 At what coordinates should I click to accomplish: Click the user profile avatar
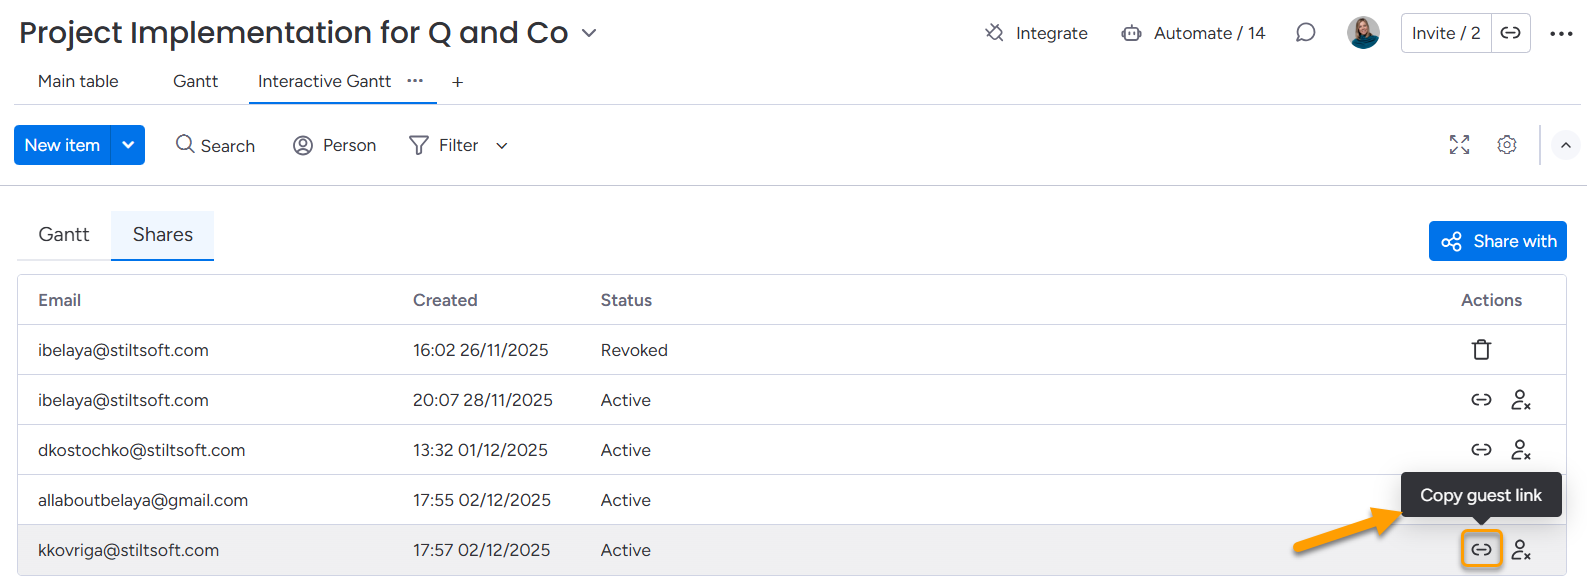(x=1363, y=33)
